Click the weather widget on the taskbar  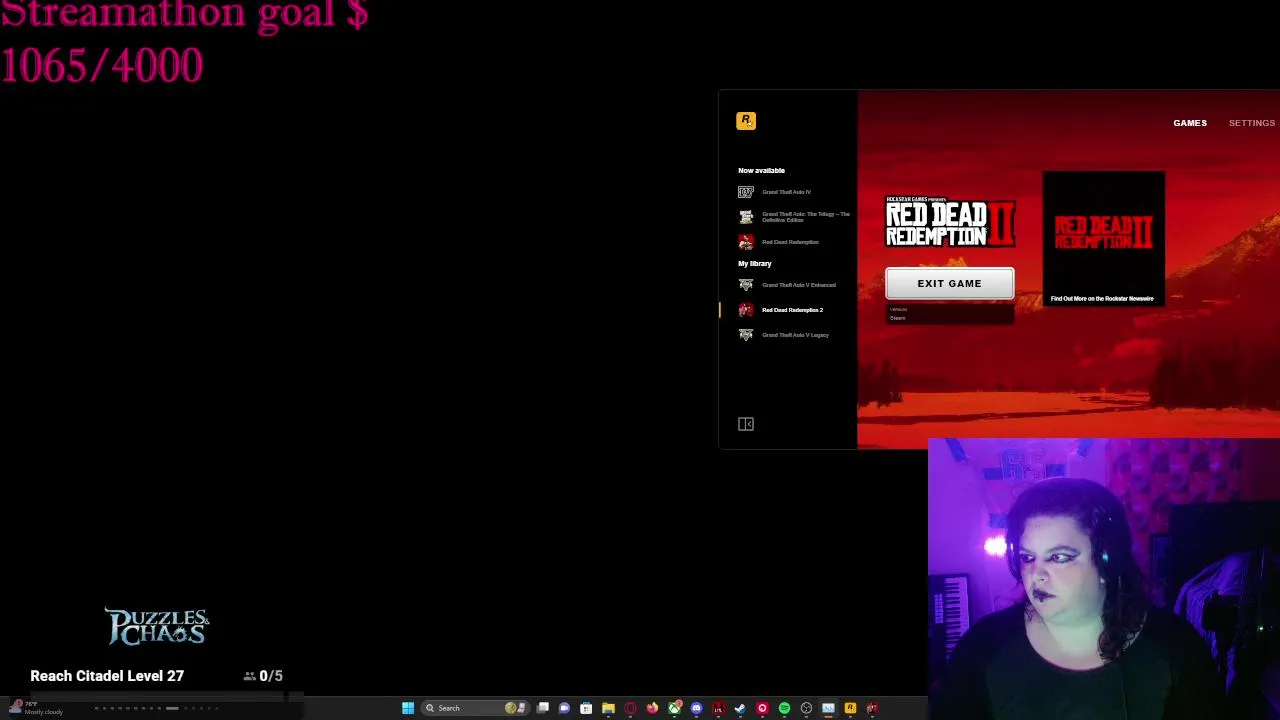point(35,708)
